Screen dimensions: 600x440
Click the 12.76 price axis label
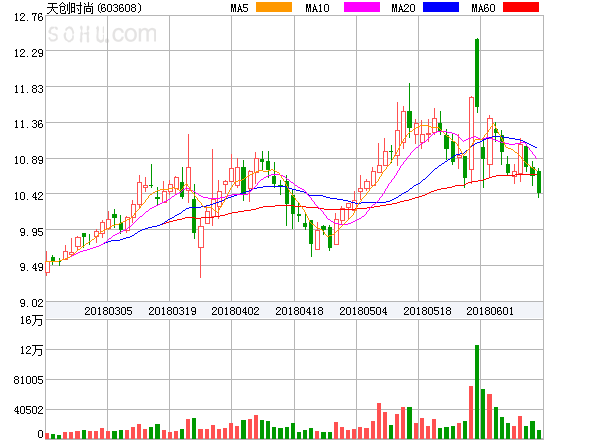(x=29, y=17)
